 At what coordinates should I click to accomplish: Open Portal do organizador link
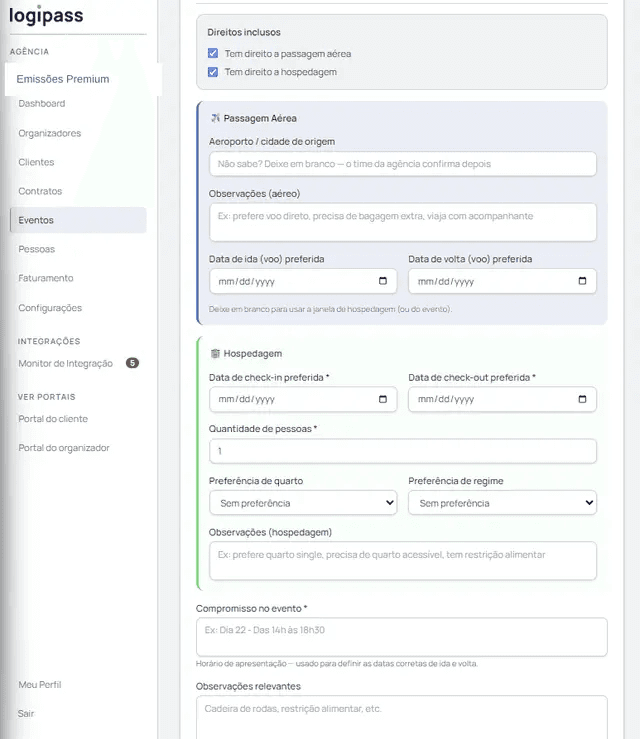[64, 448]
